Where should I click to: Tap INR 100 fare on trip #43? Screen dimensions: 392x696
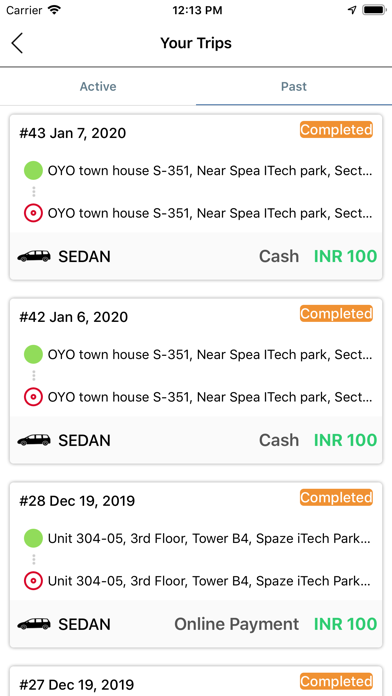pos(345,256)
